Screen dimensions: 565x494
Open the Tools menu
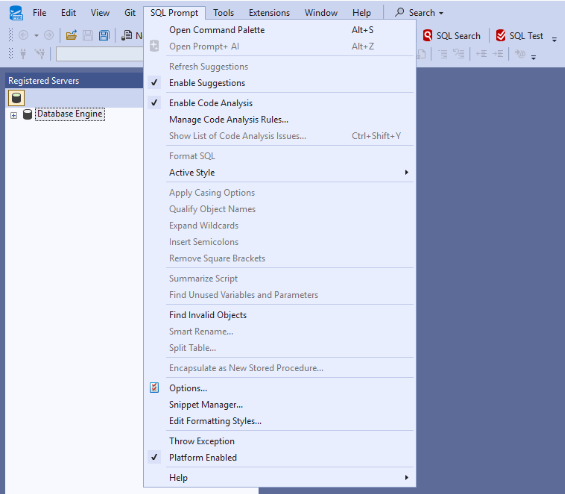point(223,13)
